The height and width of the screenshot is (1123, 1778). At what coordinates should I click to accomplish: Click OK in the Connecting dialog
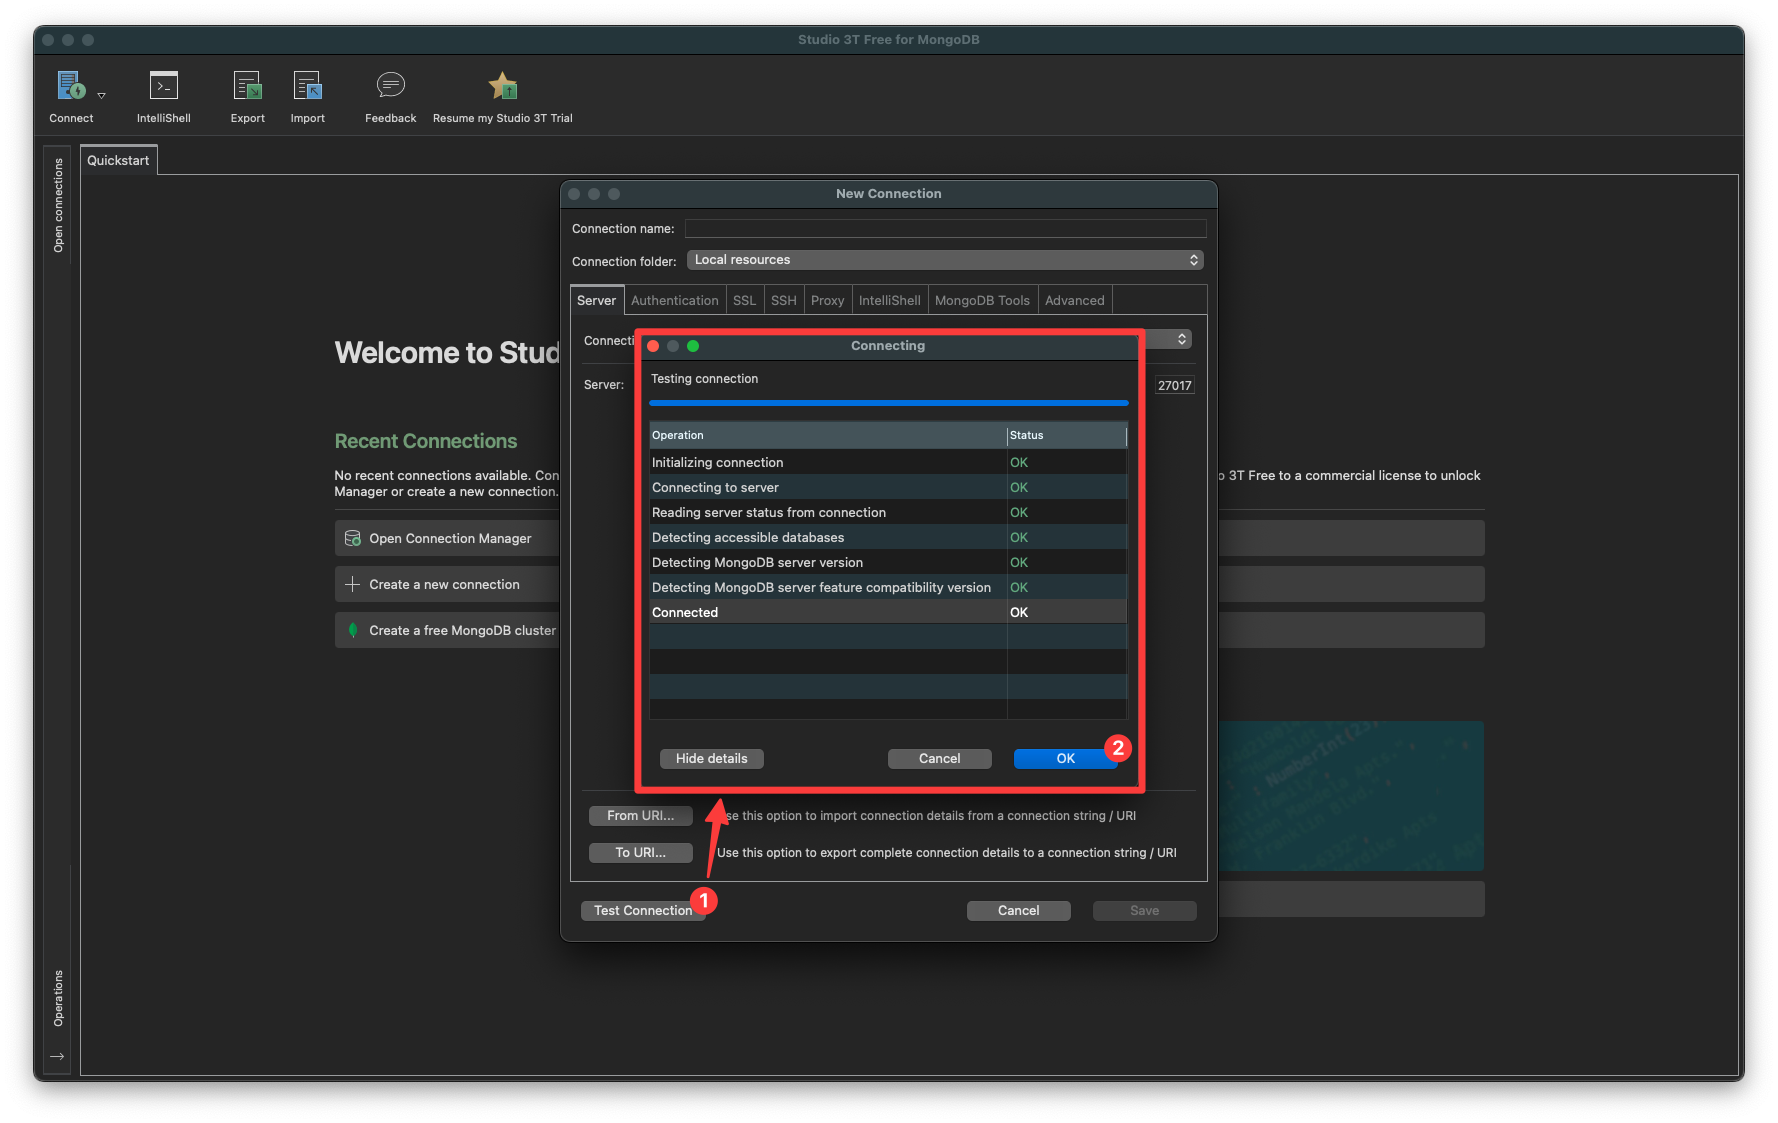(1066, 759)
